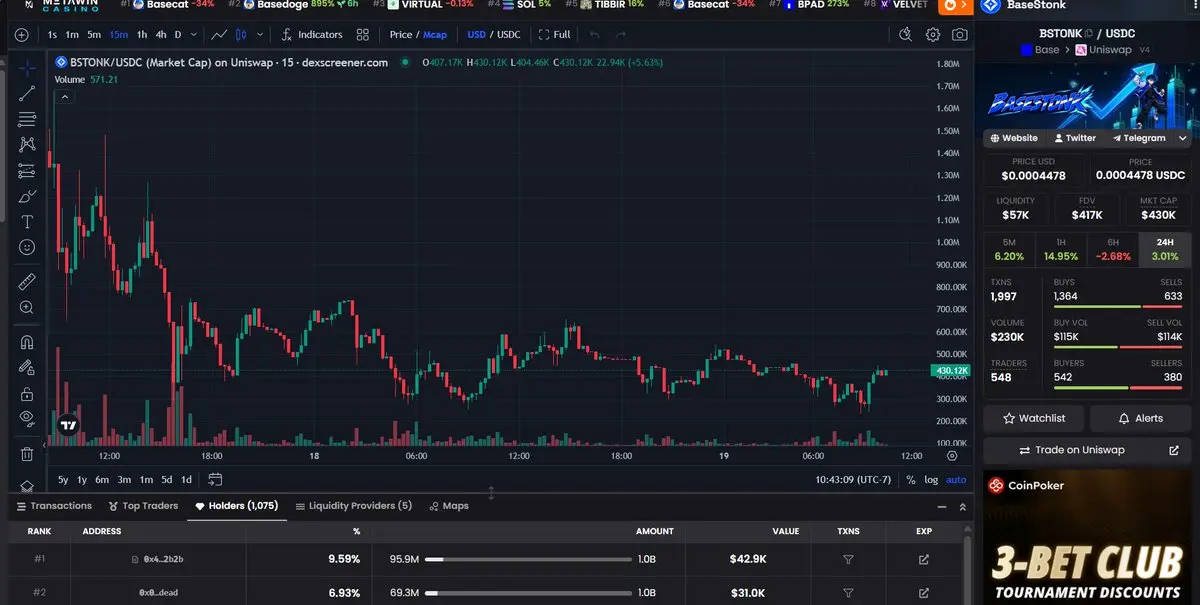1200x605 pixels.
Task: Take a chart snapshot with camera icon
Action: (960, 34)
